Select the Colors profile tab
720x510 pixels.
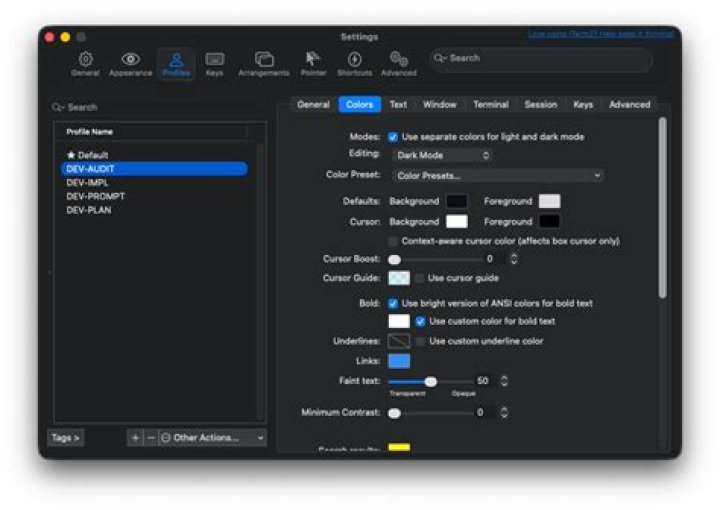[x=359, y=105]
